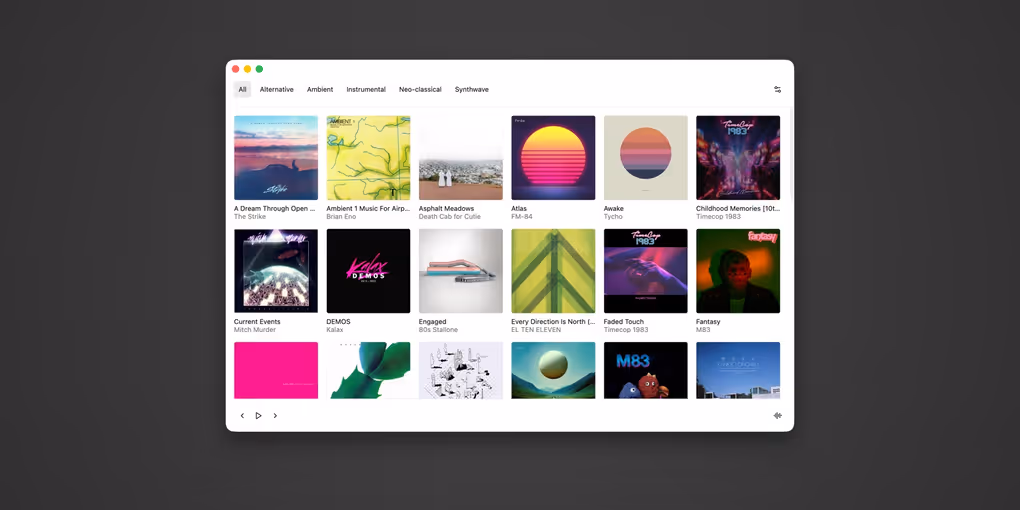The image size is (1020, 510).
Task: Open the Fantasy album cover by M83
Action: [738, 271]
